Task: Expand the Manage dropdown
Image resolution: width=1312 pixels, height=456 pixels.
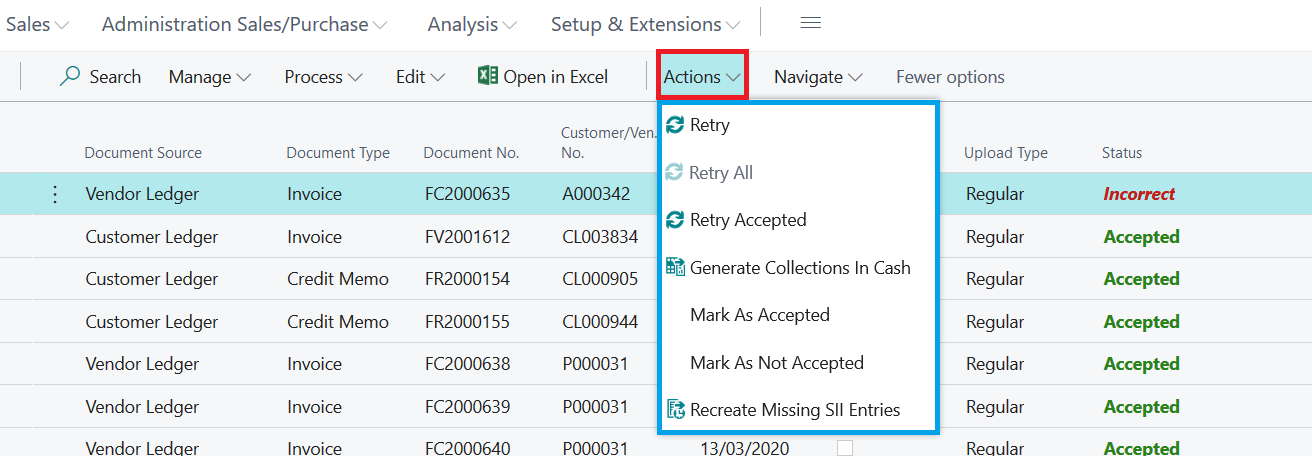Action: (x=209, y=77)
